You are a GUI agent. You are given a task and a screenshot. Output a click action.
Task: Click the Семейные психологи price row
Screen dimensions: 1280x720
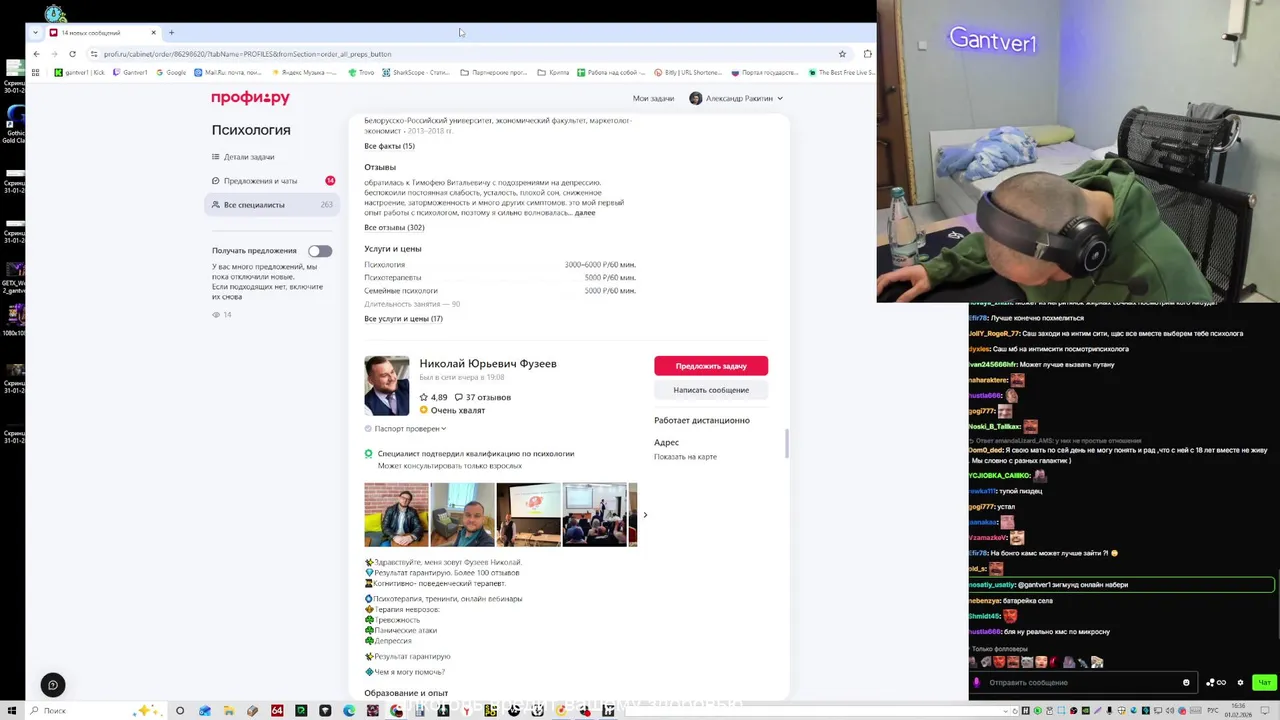tap(500, 291)
